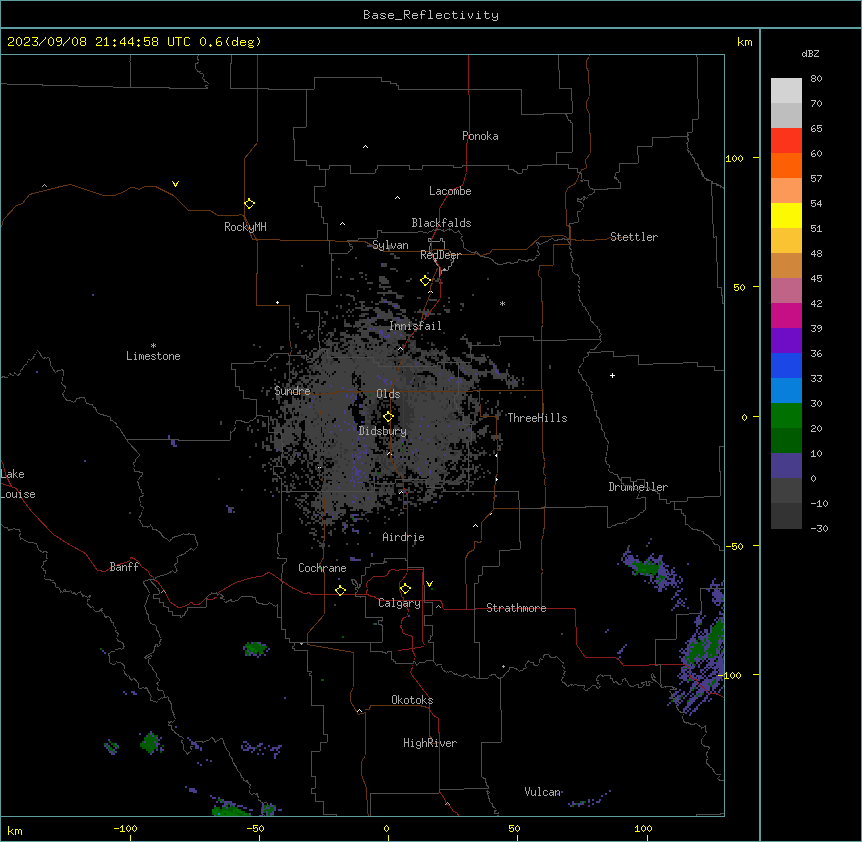This screenshot has height=842, width=862.
Task: Click the white asterisk marker east of Innisfail
Action: (x=502, y=303)
